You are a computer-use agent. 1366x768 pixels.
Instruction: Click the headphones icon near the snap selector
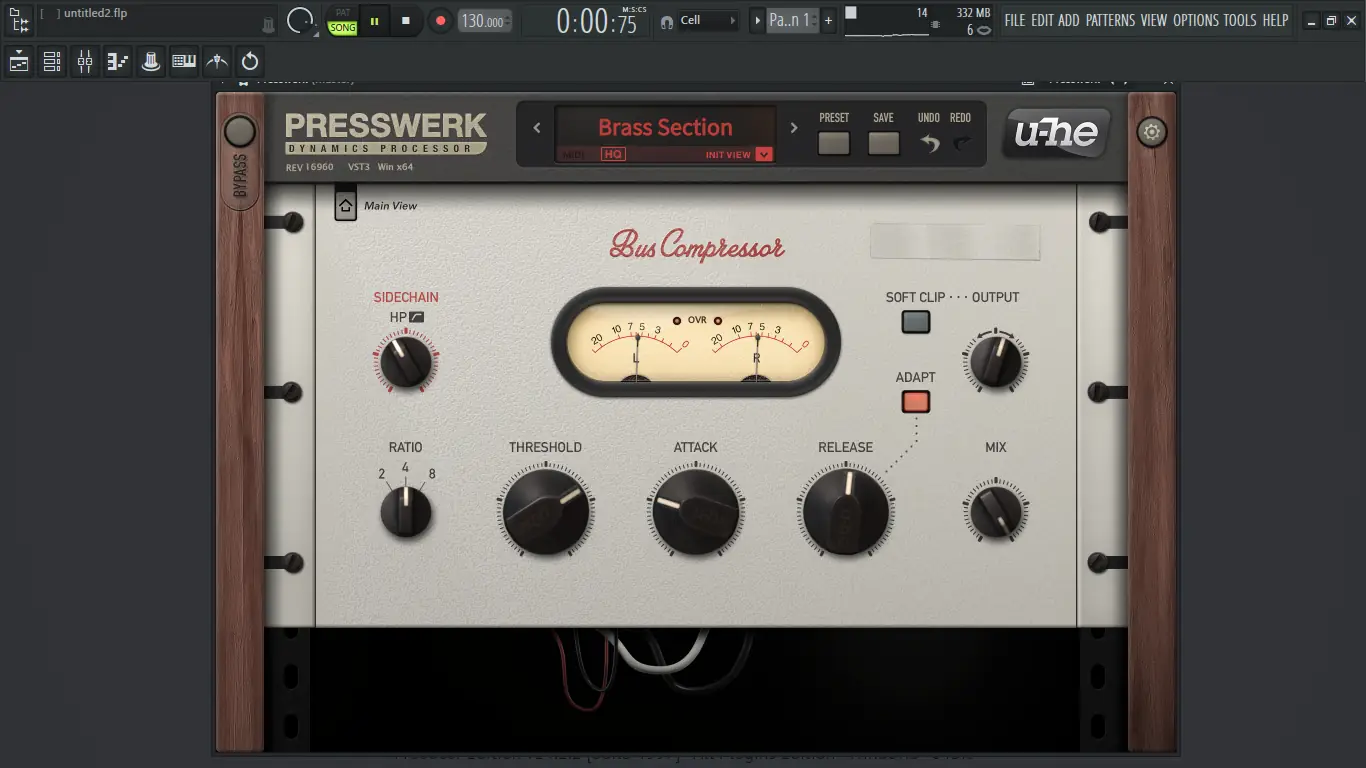(x=667, y=21)
